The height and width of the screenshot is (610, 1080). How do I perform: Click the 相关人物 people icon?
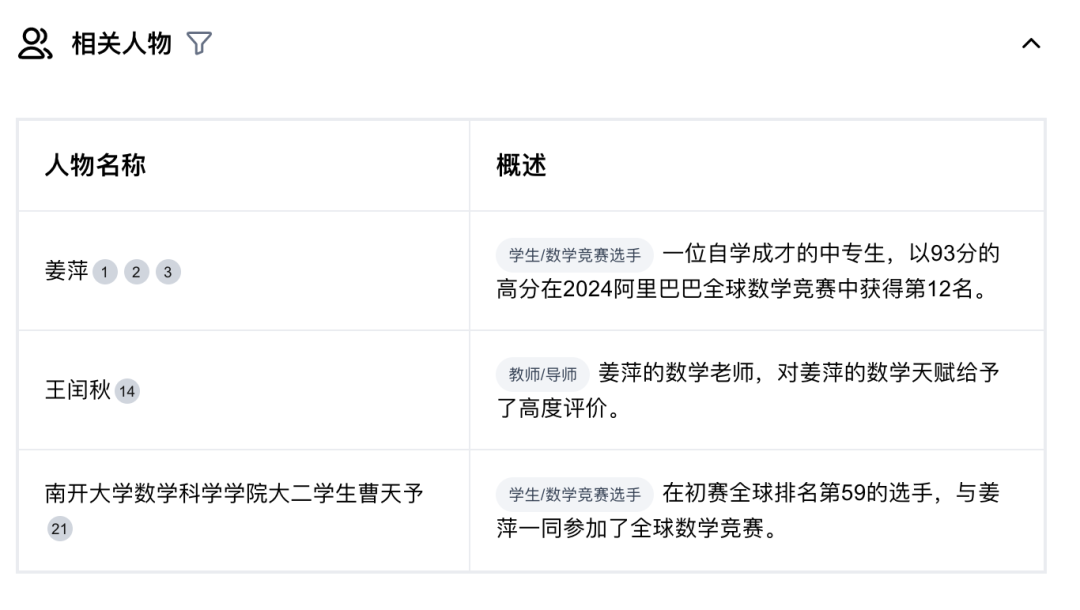click(x=33, y=42)
